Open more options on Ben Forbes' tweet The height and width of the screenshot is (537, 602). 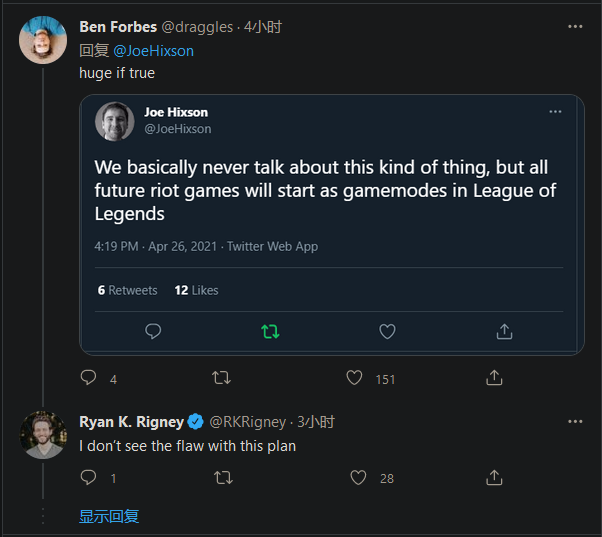tap(575, 27)
